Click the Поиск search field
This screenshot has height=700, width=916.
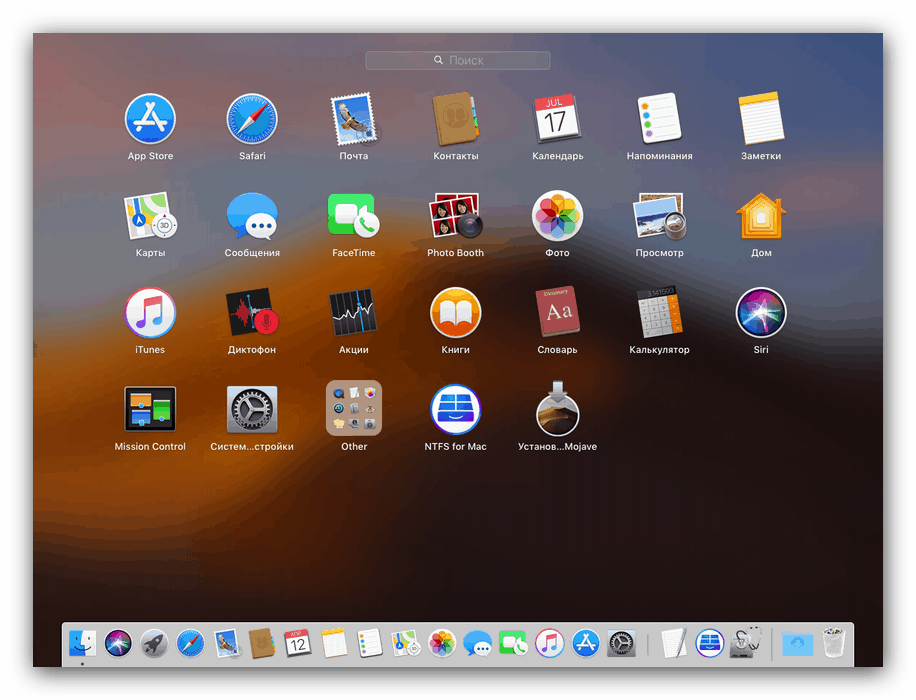(458, 60)
